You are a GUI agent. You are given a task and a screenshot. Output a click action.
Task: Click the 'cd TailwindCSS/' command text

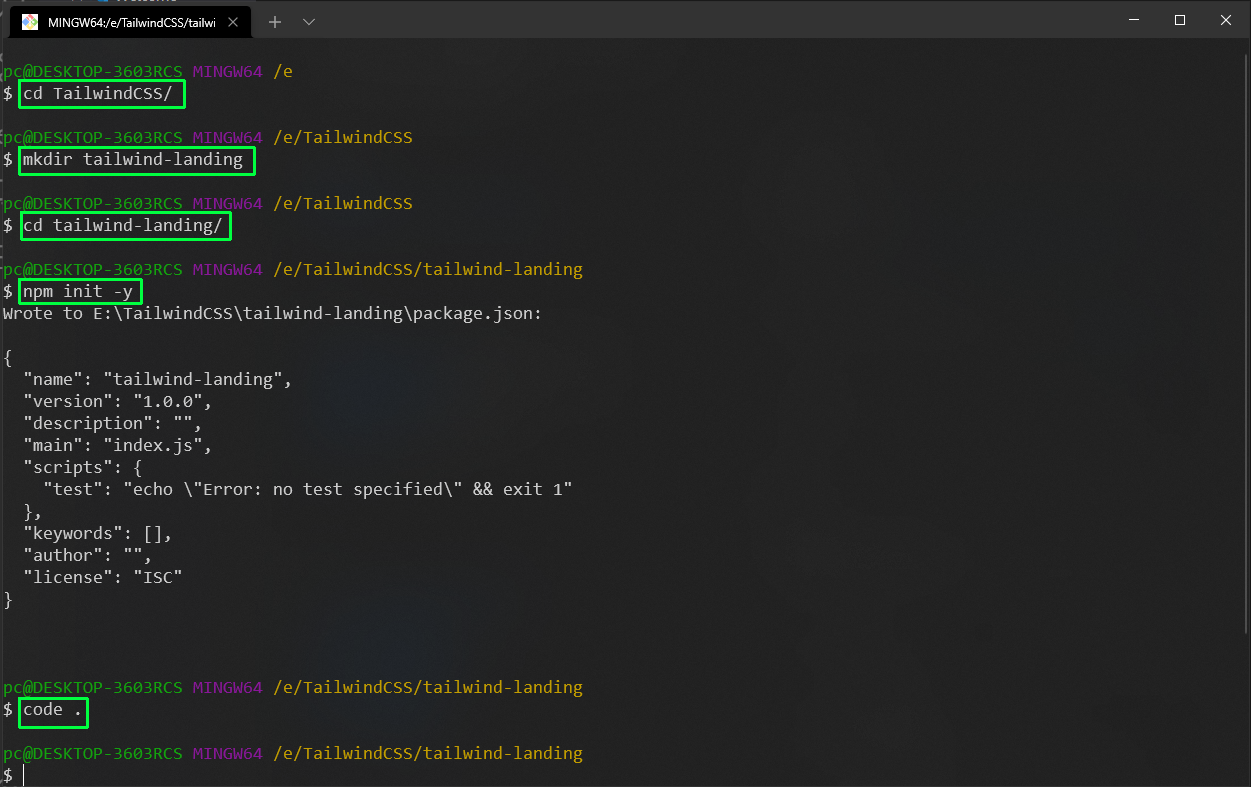[98, 94]
